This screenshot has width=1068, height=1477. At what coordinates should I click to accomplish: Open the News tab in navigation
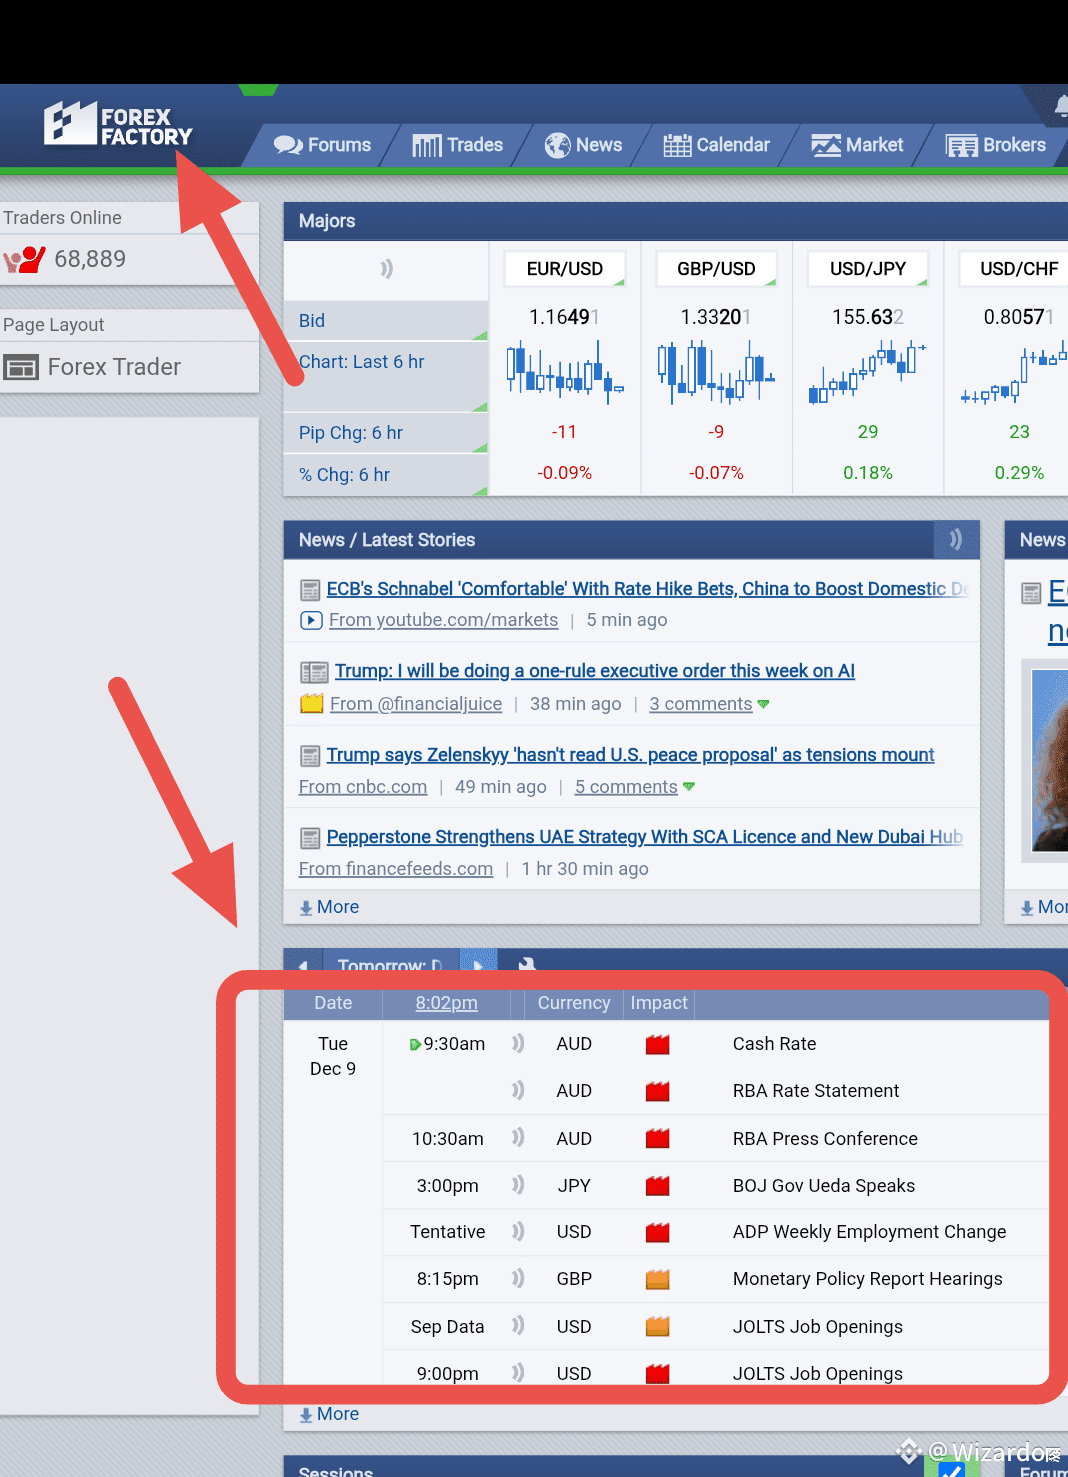[583, 145]
